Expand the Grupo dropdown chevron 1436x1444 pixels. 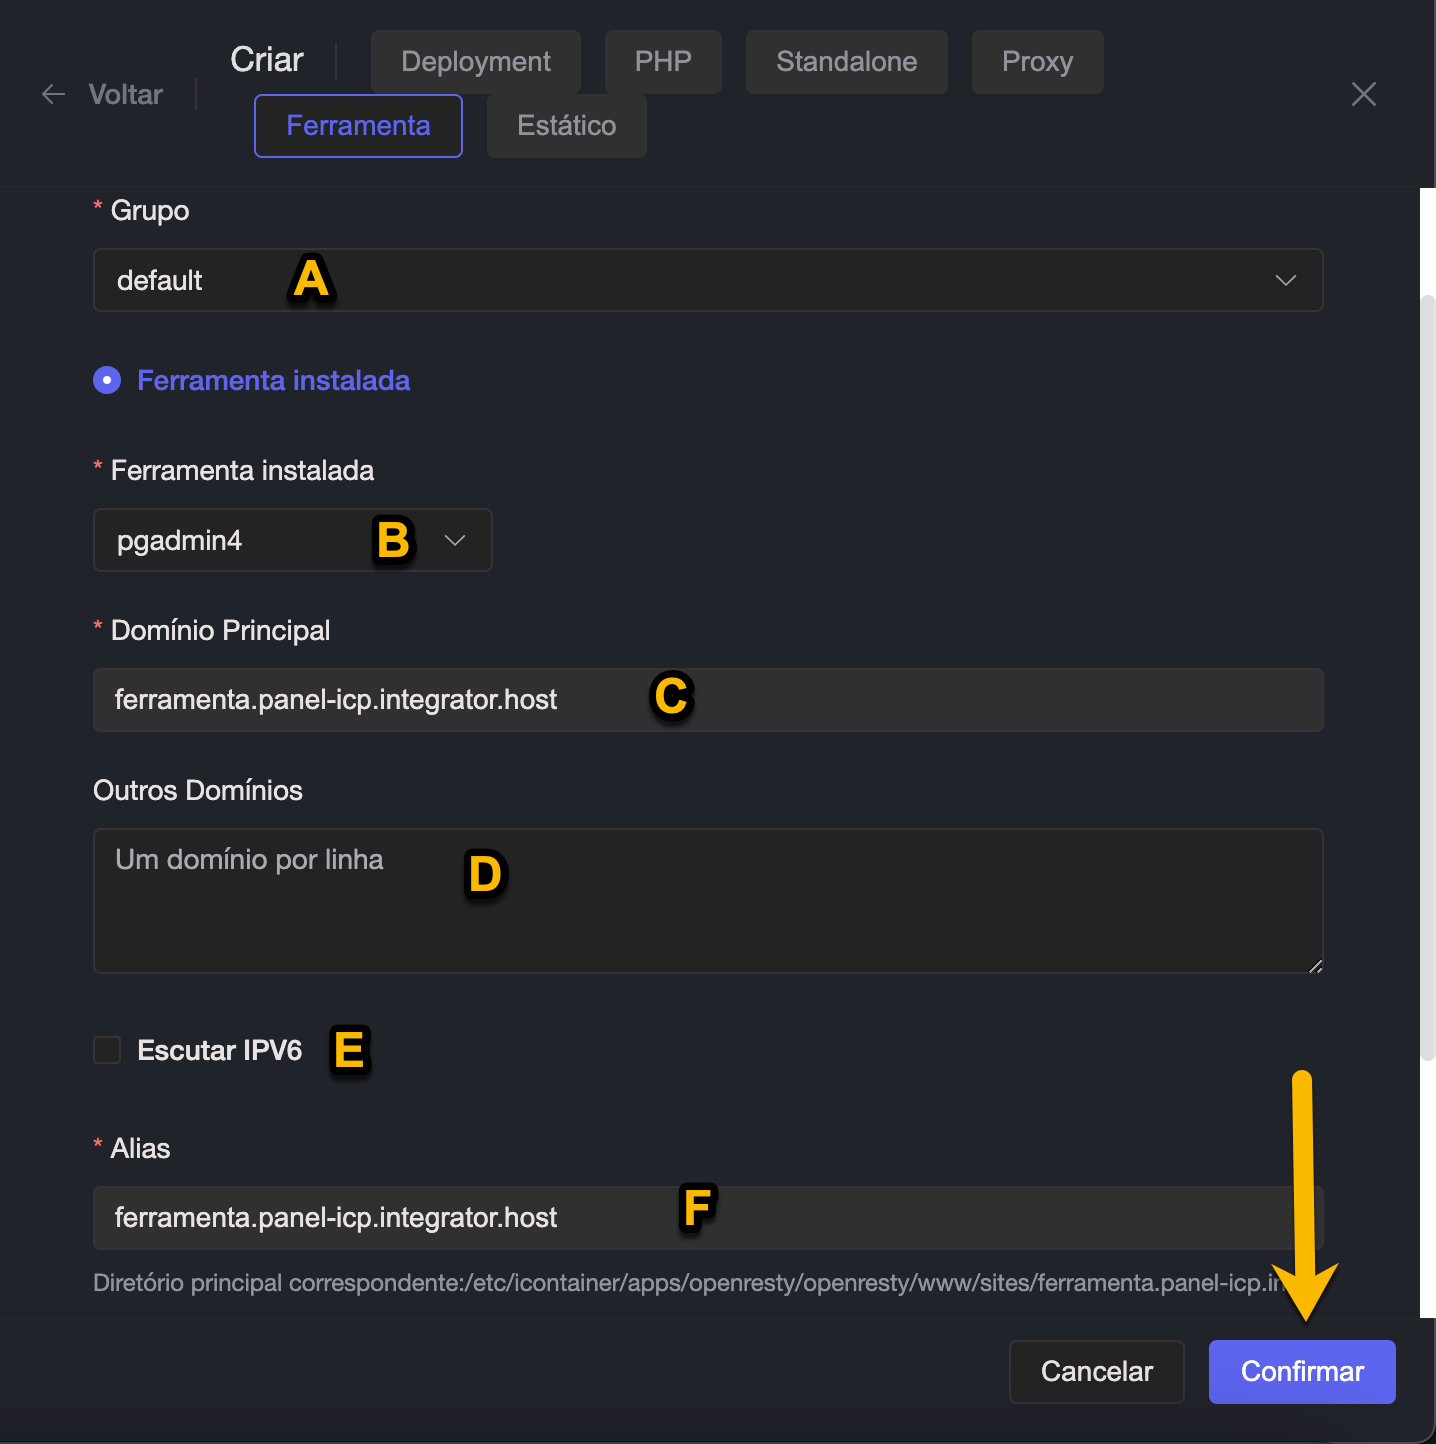1285,280
